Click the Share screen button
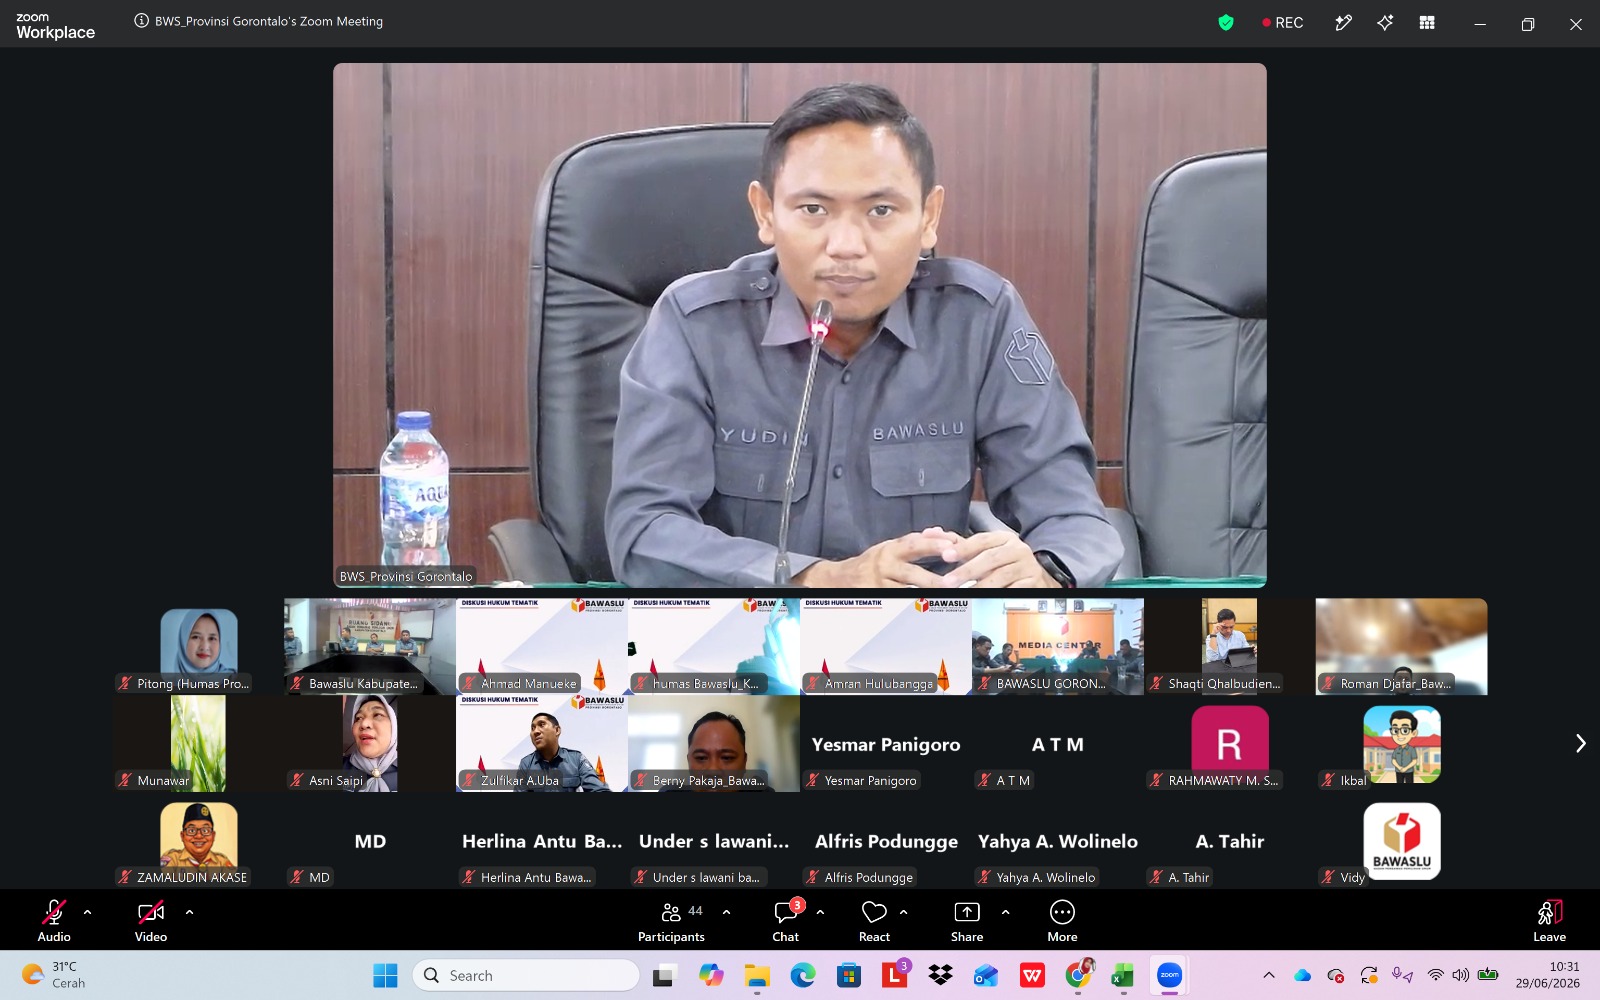 [x=967, y=920]
